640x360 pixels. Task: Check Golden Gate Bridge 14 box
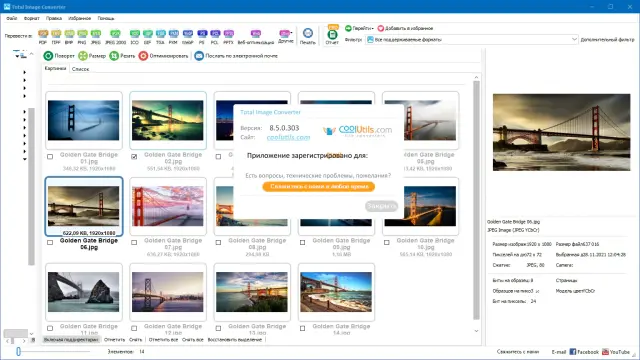[x=302, y=328]
